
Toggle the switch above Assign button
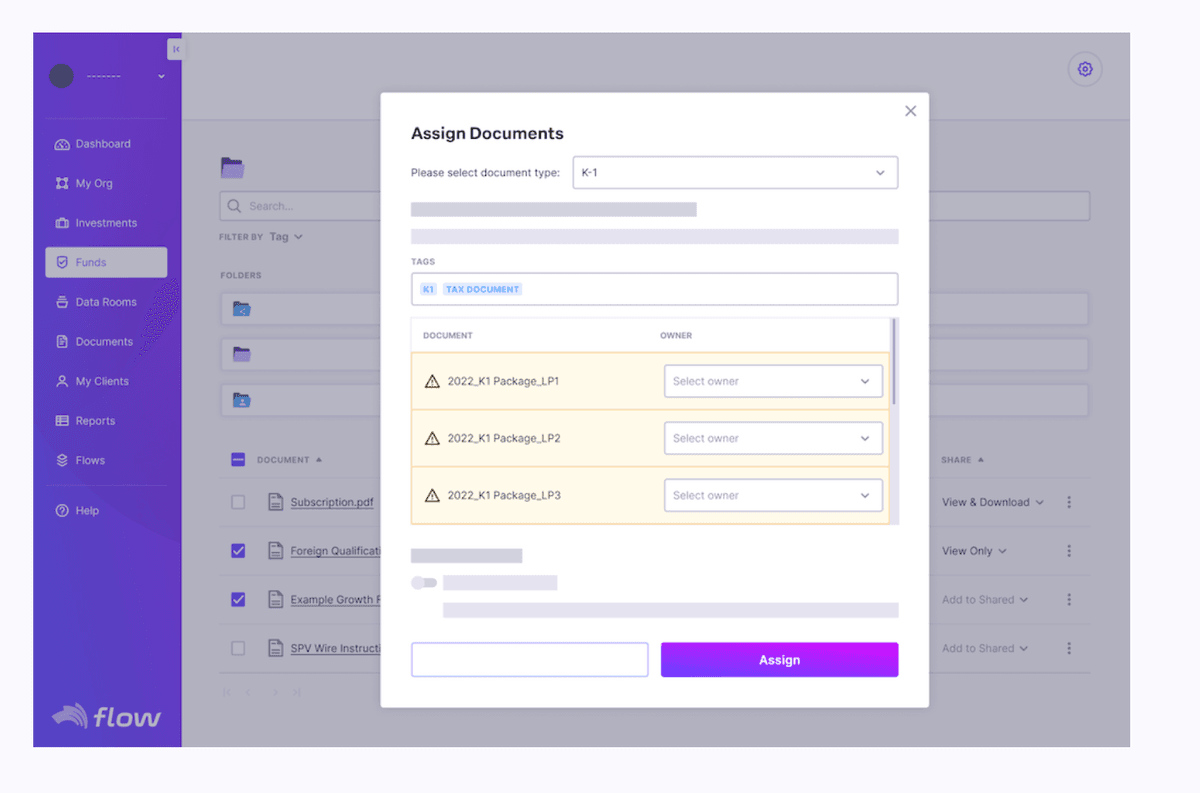point(424,582)
